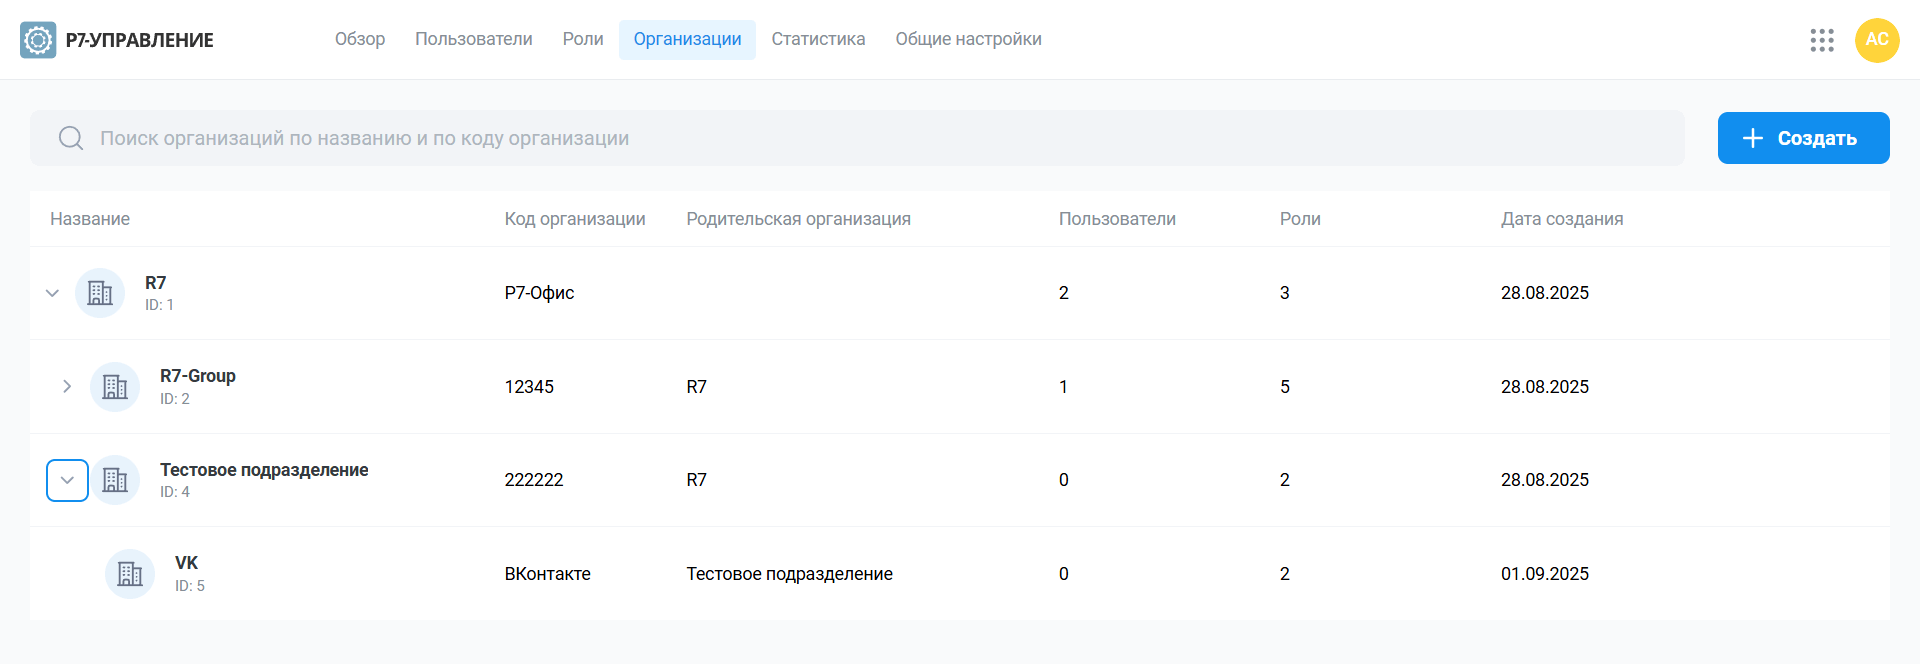Collapse the Тестовое подразделение row

pyautogui.click(x=67, y=480)
